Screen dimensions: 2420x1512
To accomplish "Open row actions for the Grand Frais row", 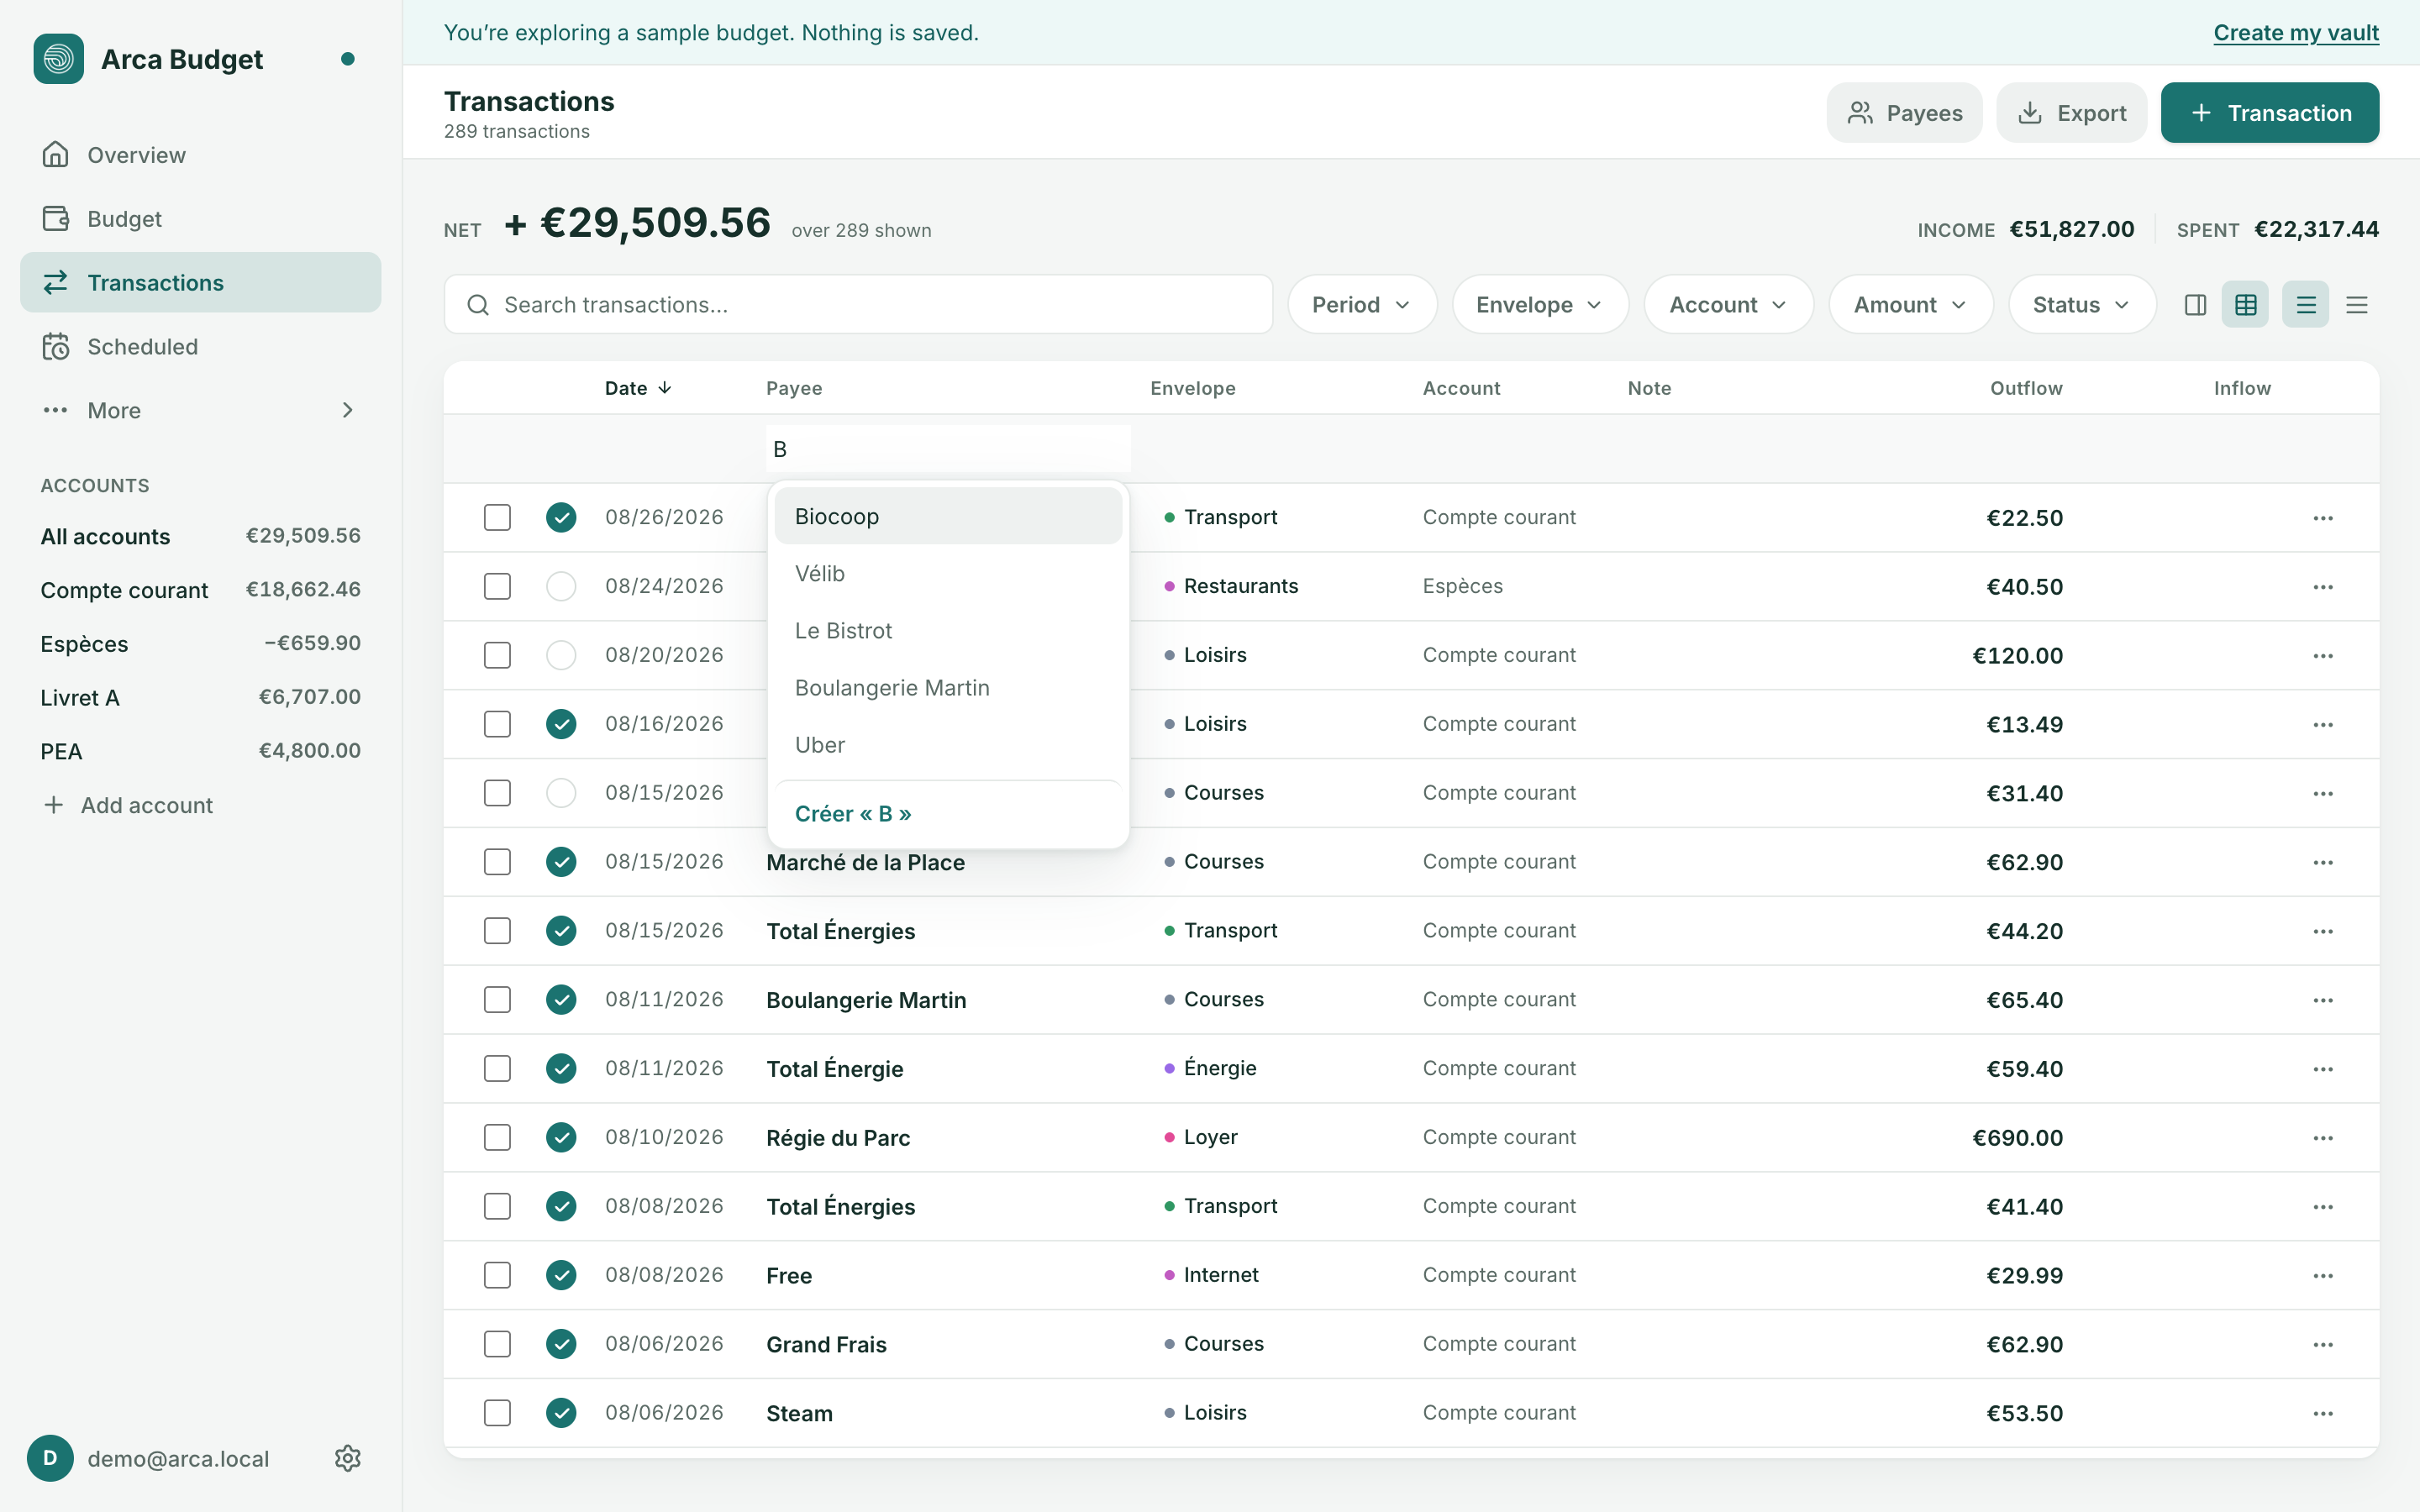I will click(2323, 1345).
